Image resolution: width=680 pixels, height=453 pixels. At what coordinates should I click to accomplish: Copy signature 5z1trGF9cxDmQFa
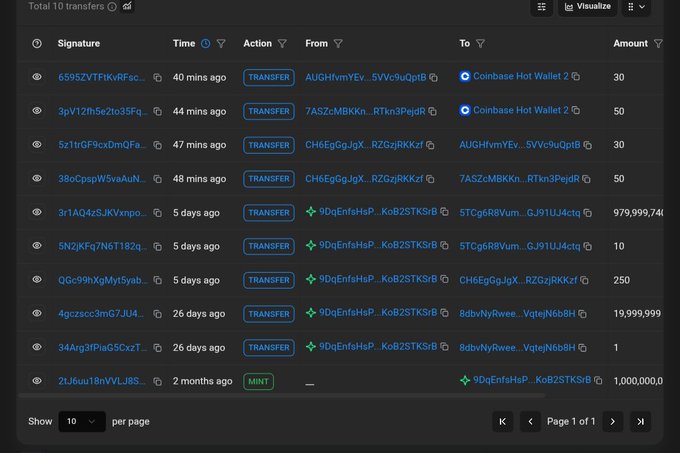pyautogui.click(x=157, y=145)
